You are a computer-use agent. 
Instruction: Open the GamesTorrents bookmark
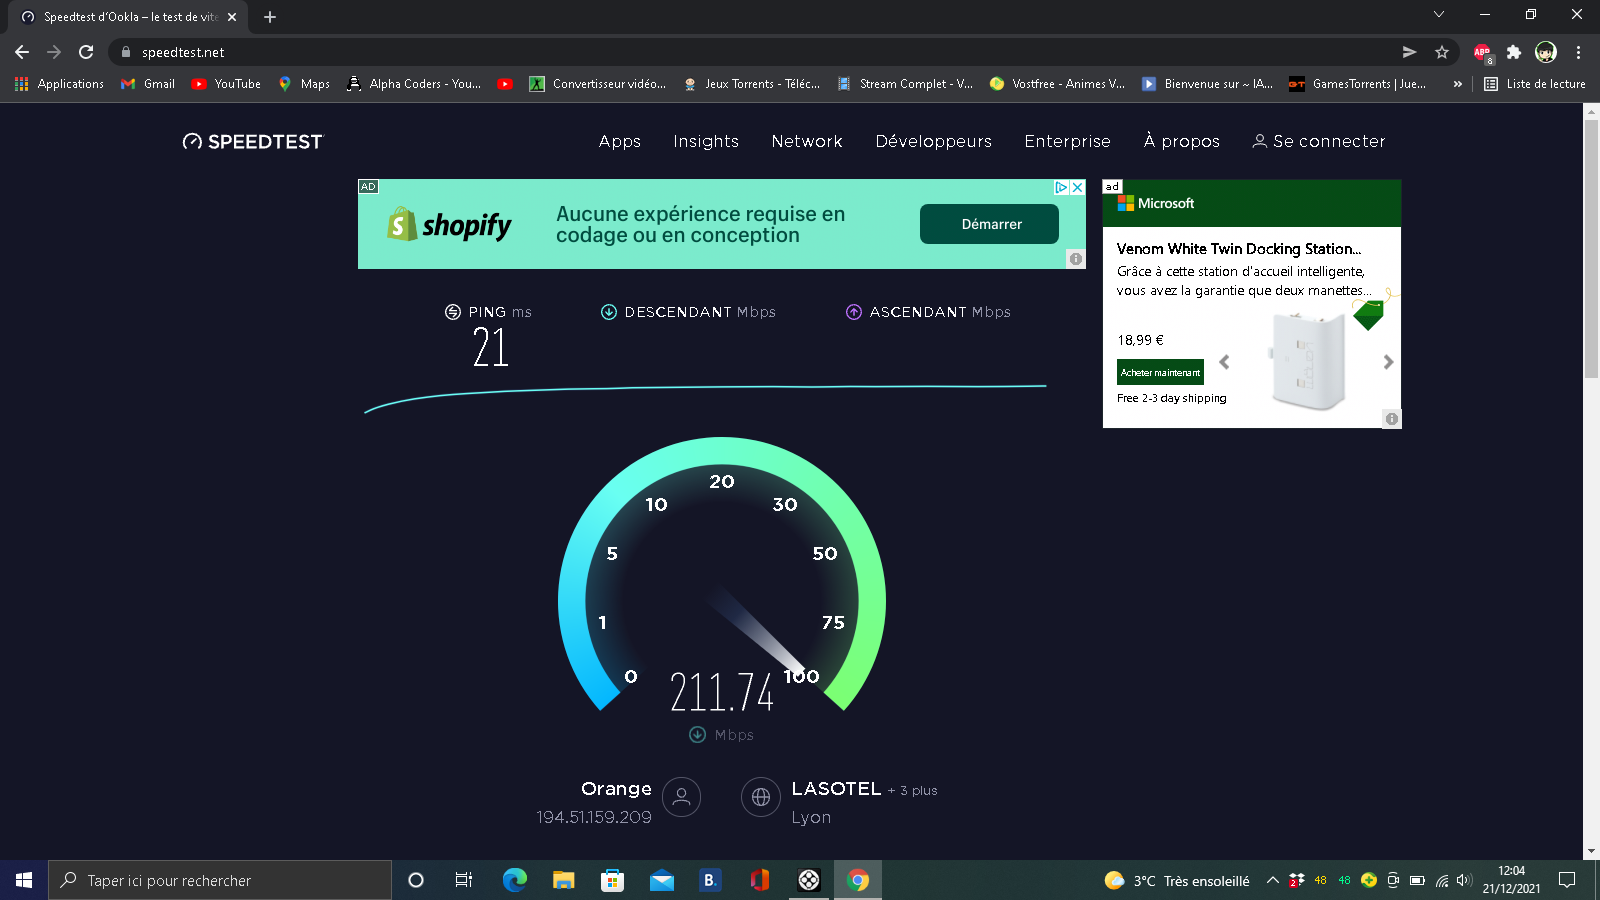[1358, 84]
